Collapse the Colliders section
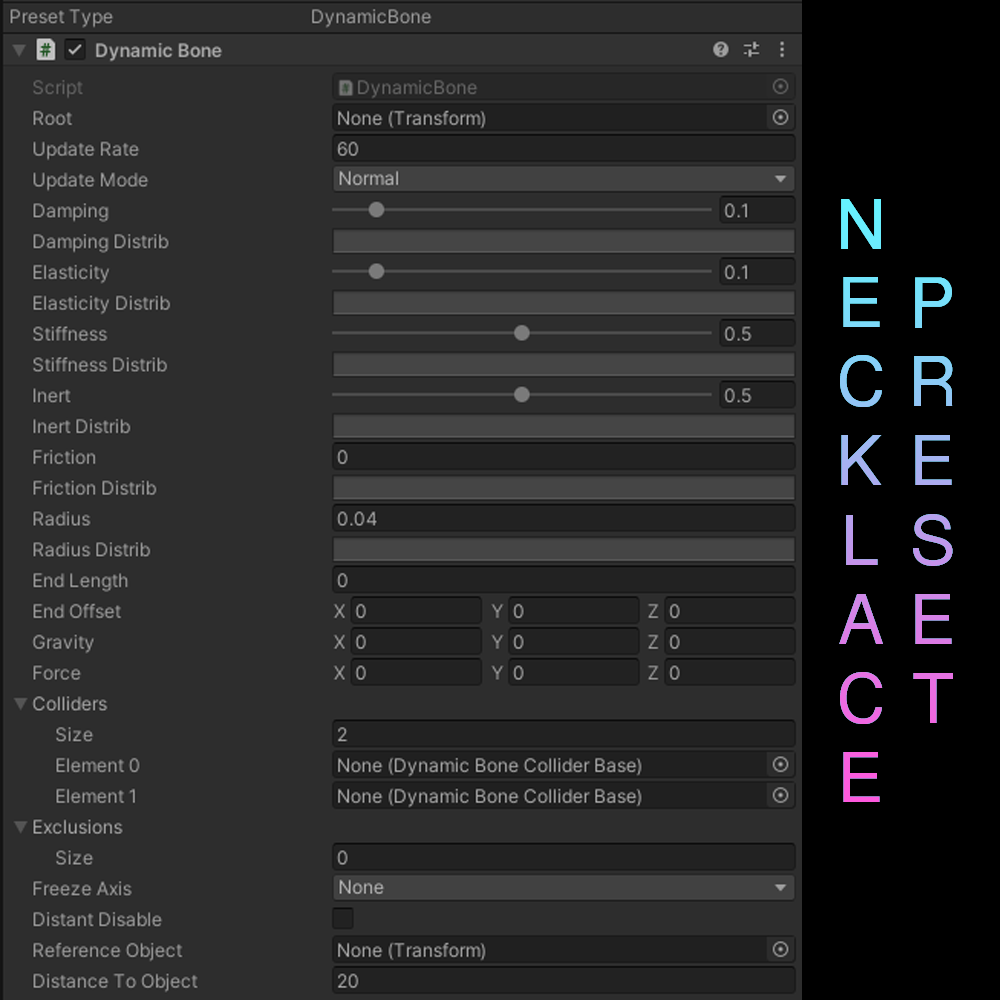Image resolution: width=1000 pixels, height=1000 pixels. click(20, 704)
